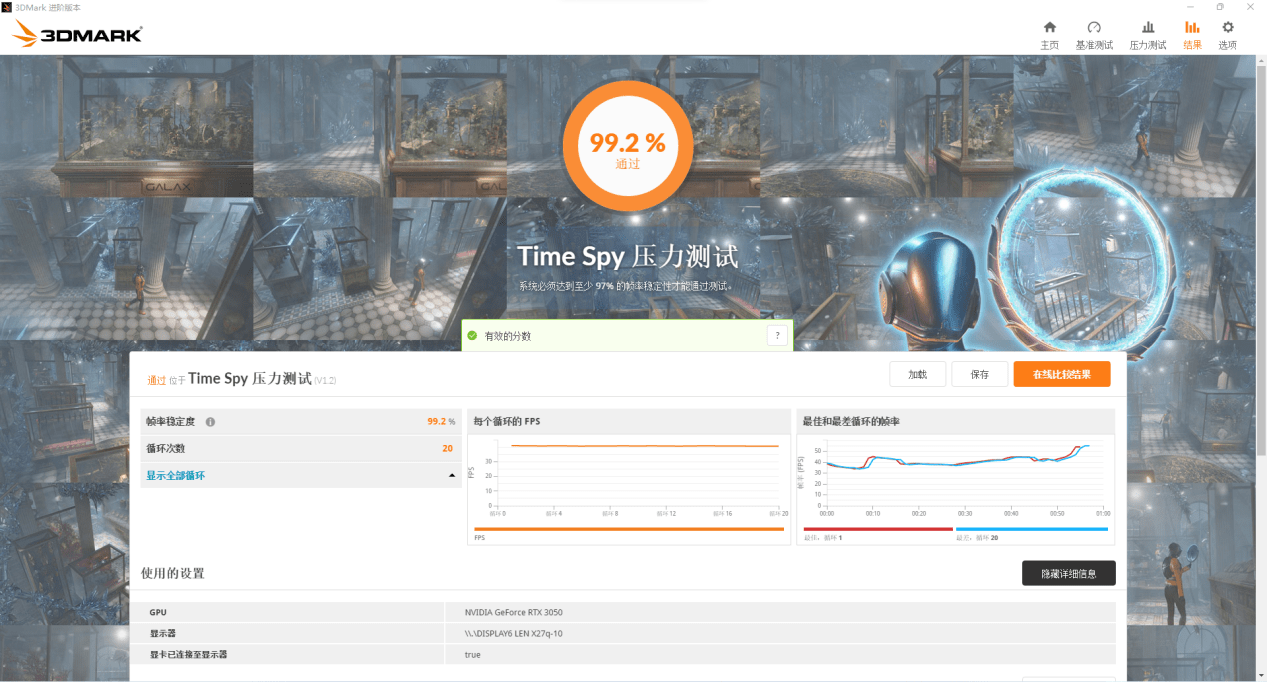Click the 加载 button
This screenshot has height=682, width=1267.
917,373
